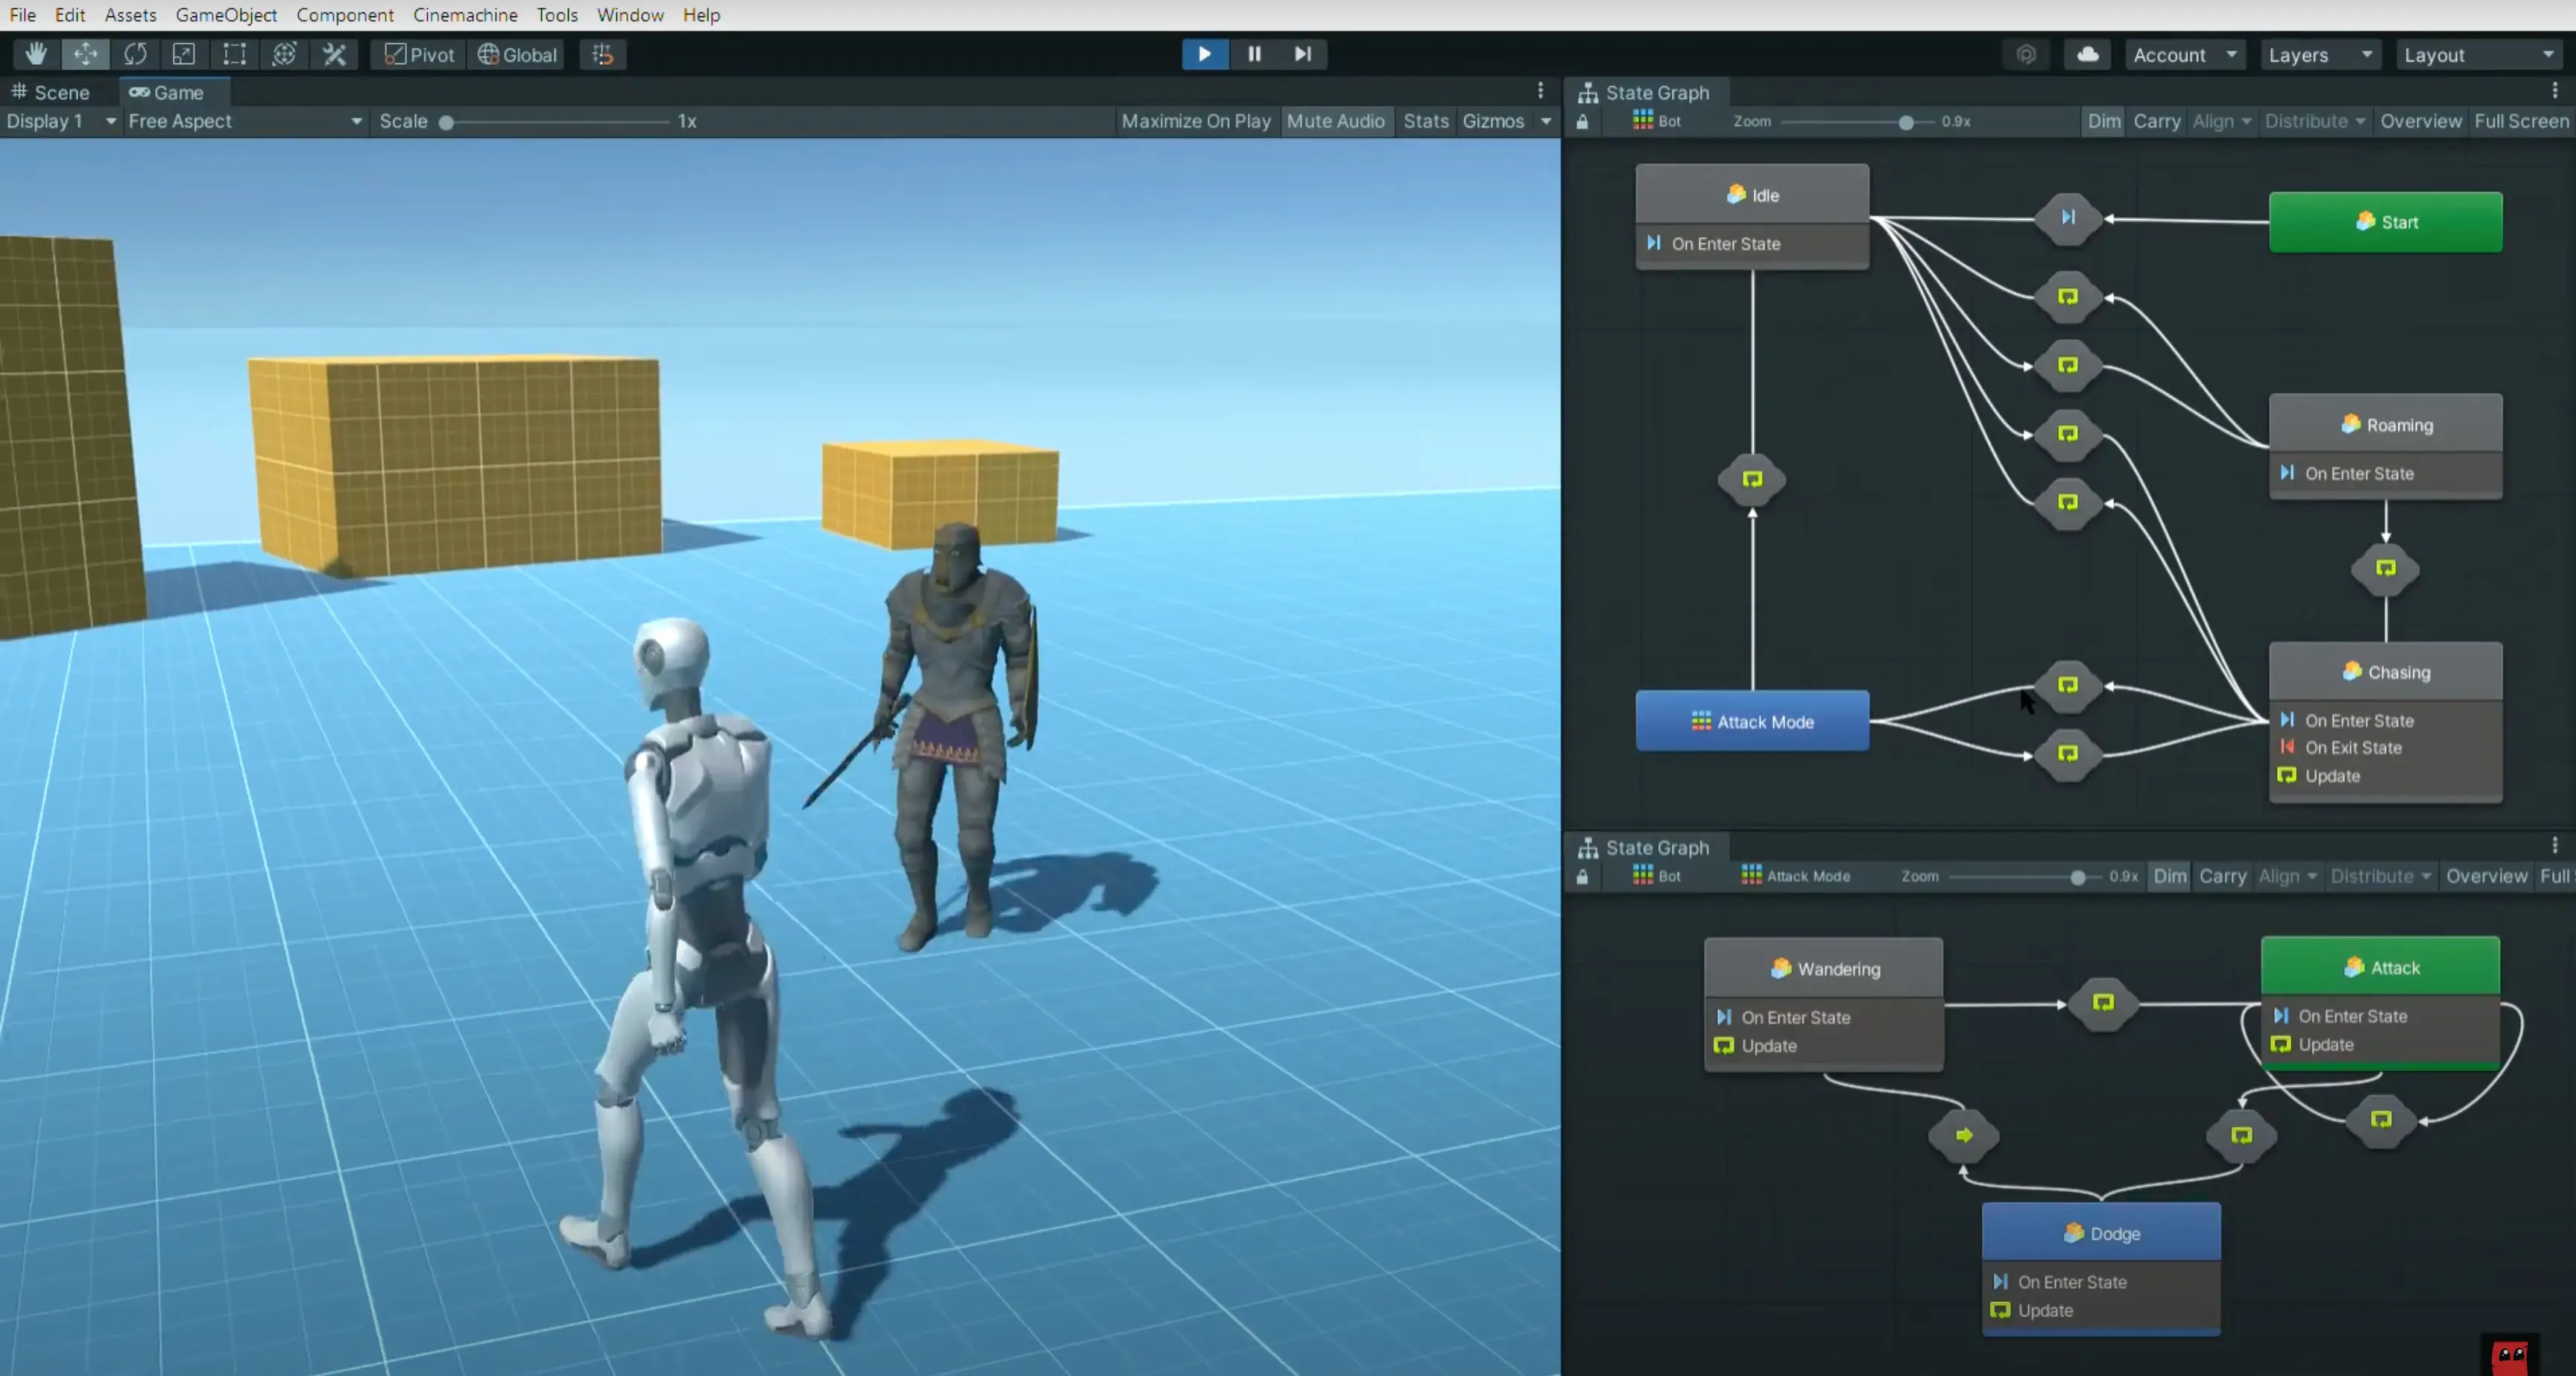
Task: Open the Layers dropdown
Action: [2319, 55]
